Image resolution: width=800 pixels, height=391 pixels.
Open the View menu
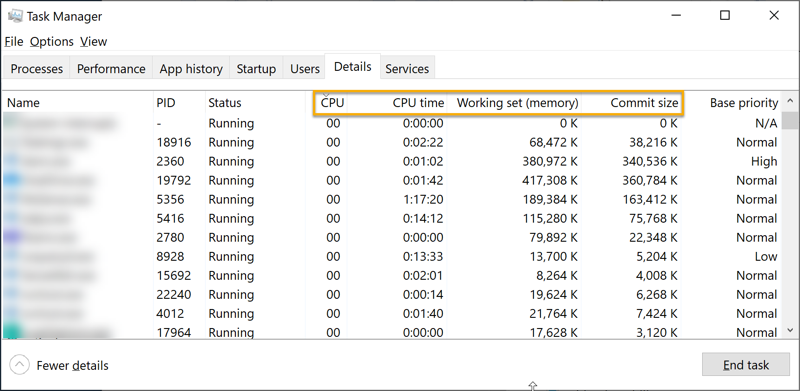pos(93,41)
